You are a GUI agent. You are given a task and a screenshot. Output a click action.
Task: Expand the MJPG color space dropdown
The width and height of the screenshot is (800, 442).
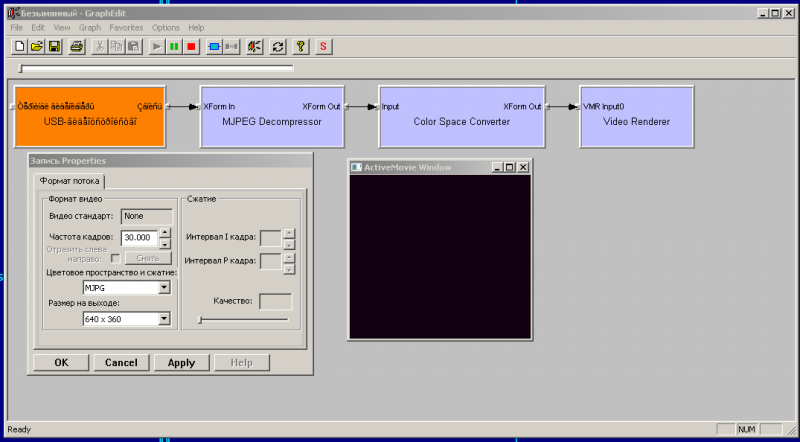coord(164,288)
